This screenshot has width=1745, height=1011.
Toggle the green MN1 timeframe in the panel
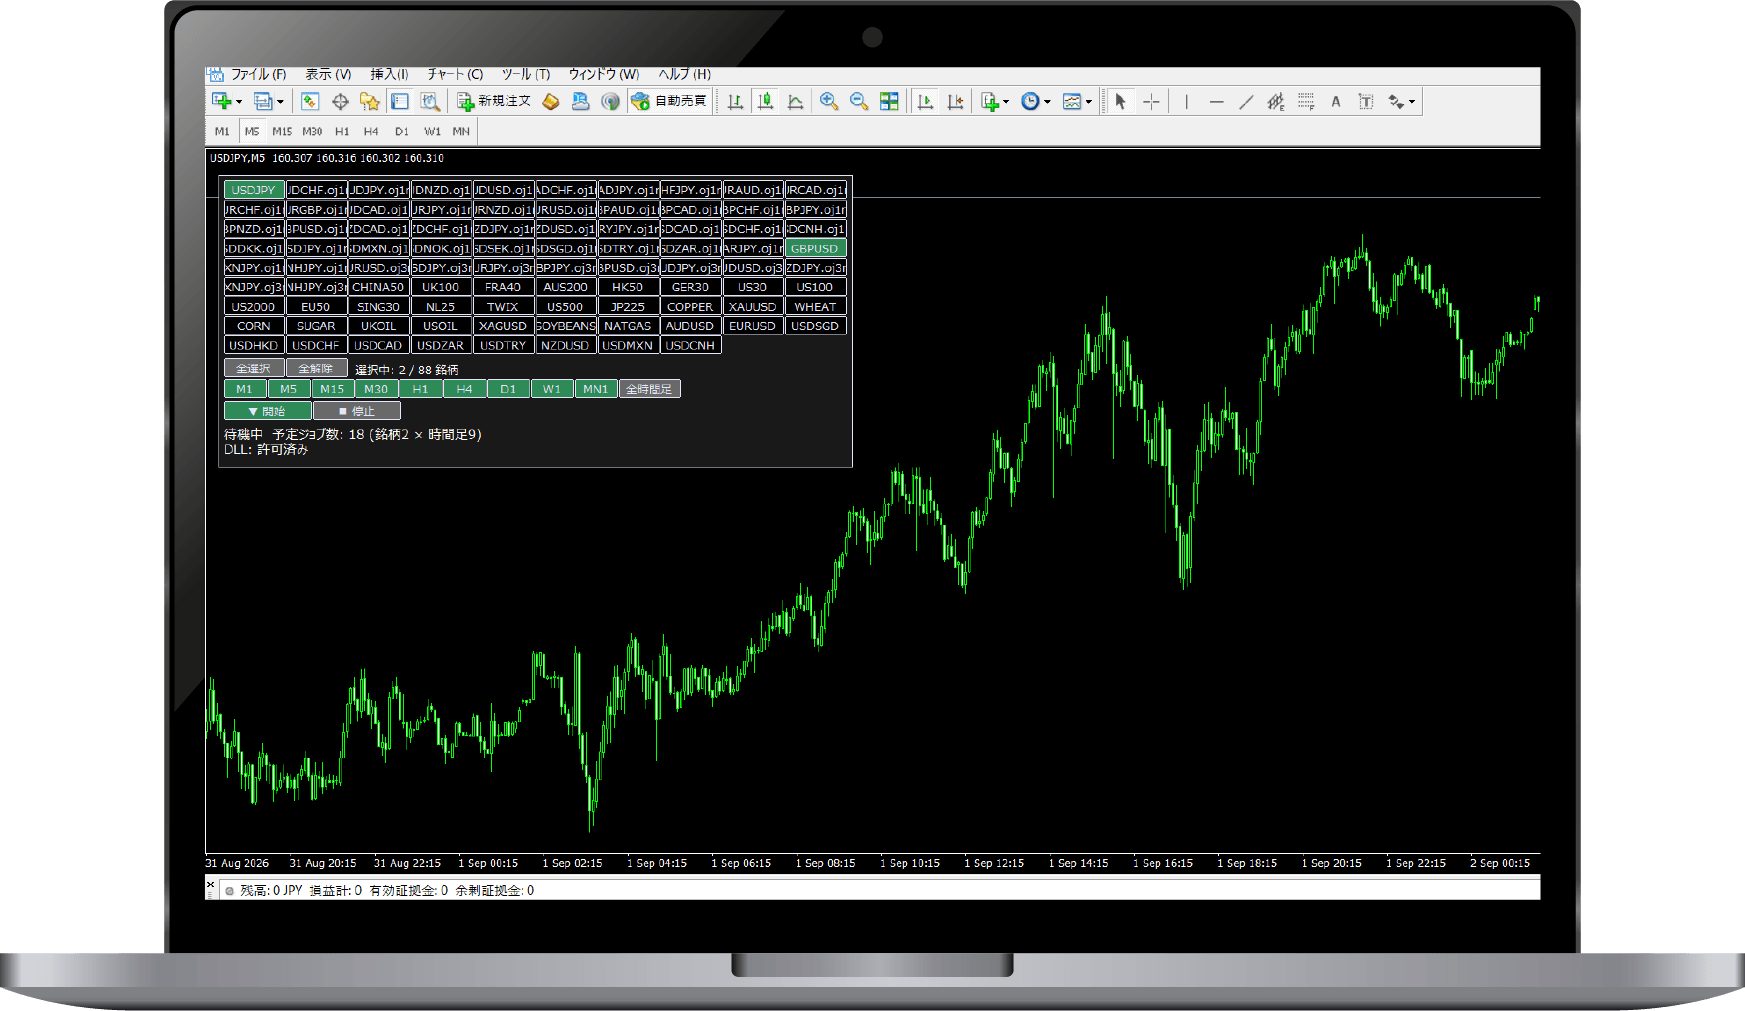coord(596,389)
